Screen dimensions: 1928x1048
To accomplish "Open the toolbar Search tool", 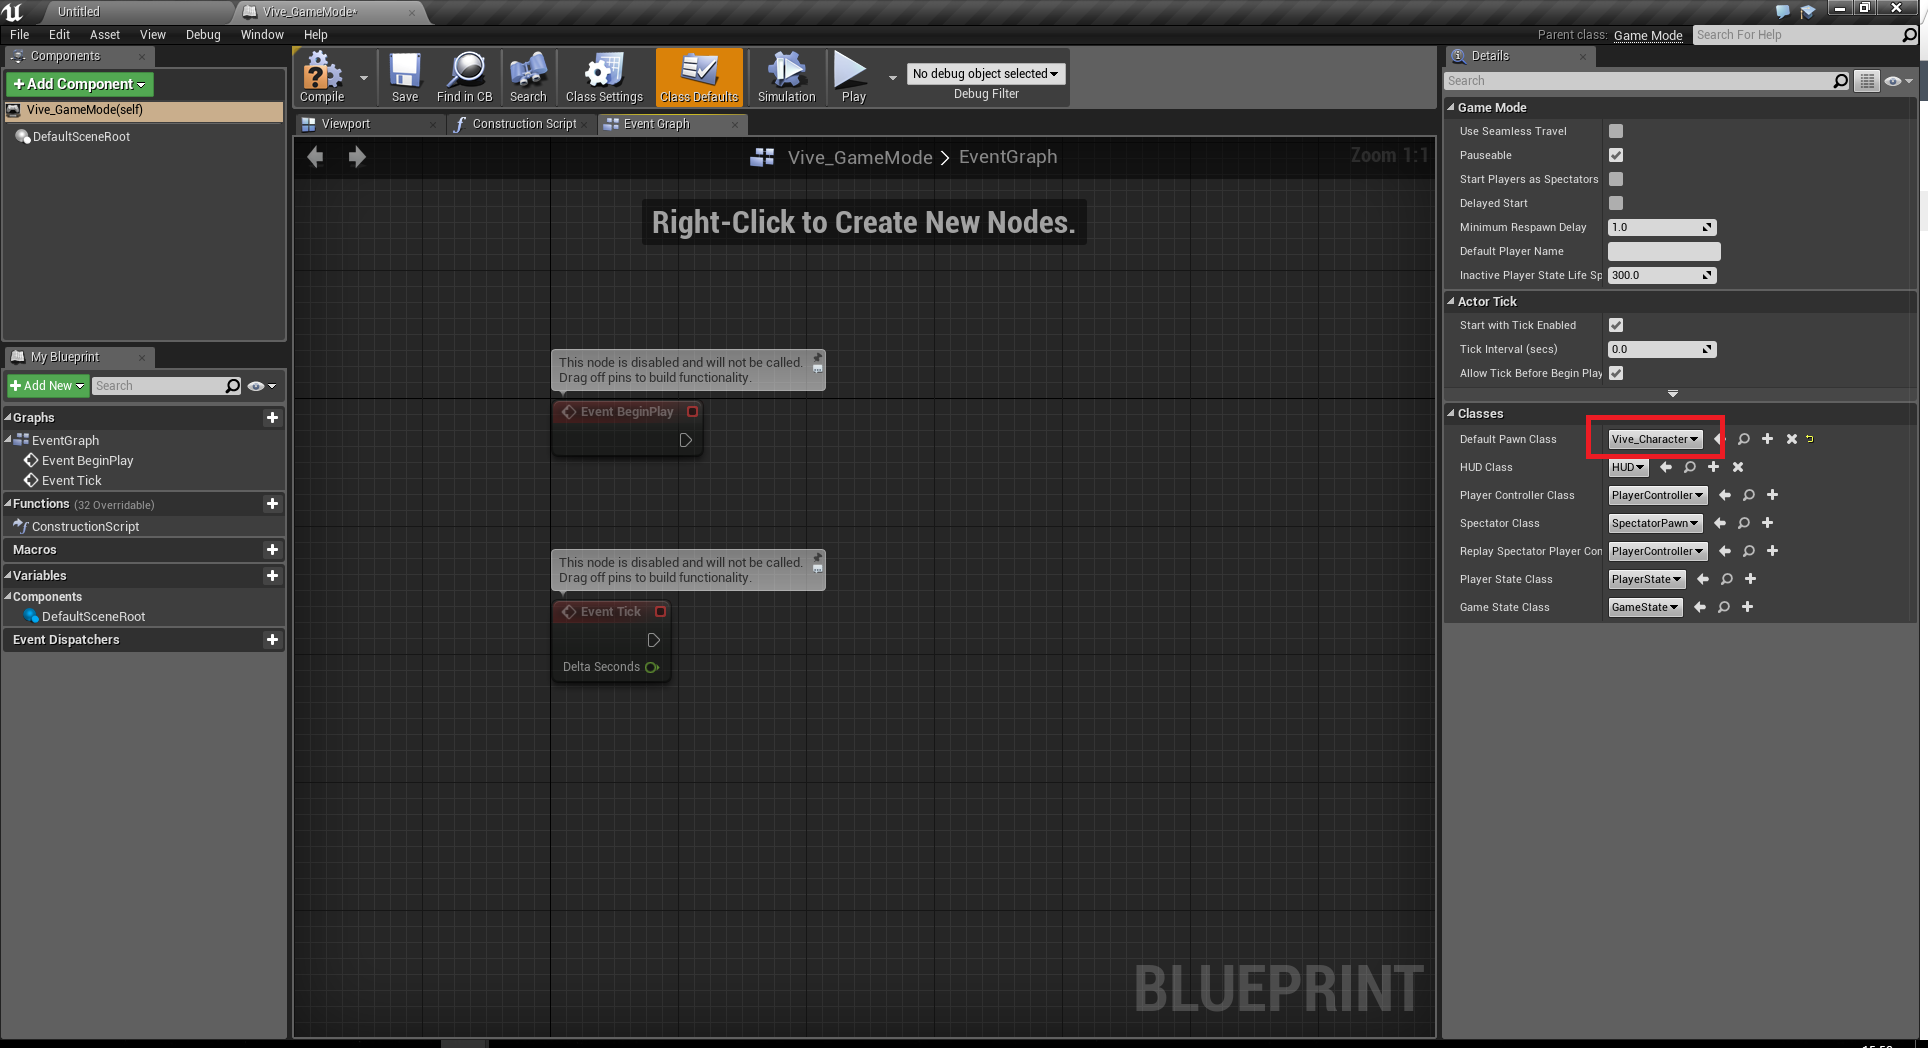I will (528, 77).
